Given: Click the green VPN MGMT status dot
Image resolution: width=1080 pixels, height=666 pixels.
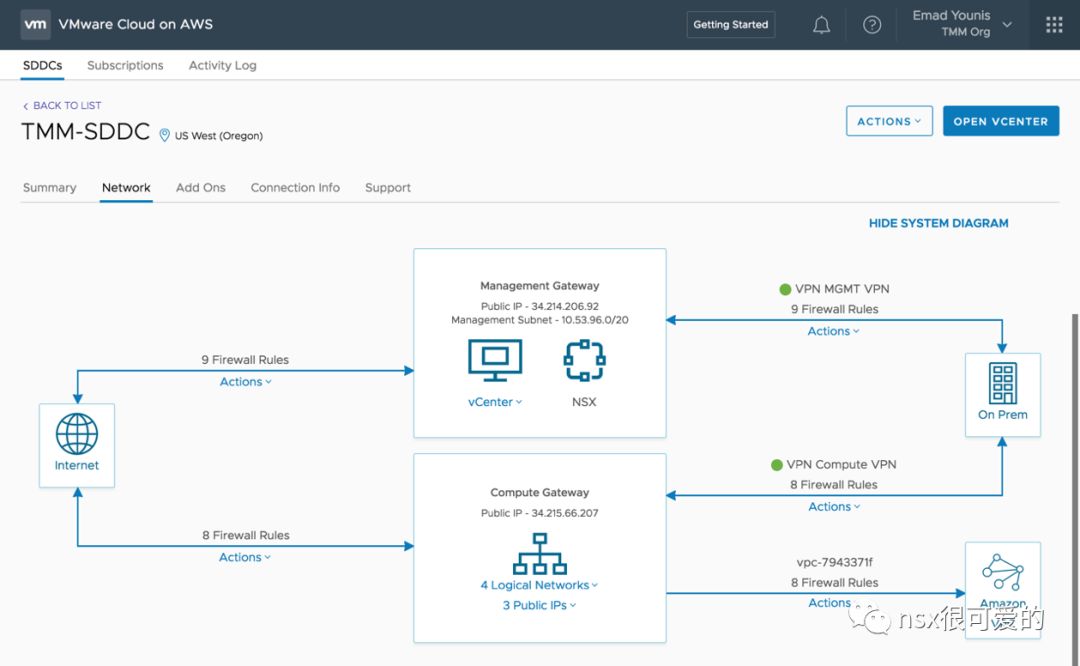Looking at the screenshot, I should pos(785,289).
